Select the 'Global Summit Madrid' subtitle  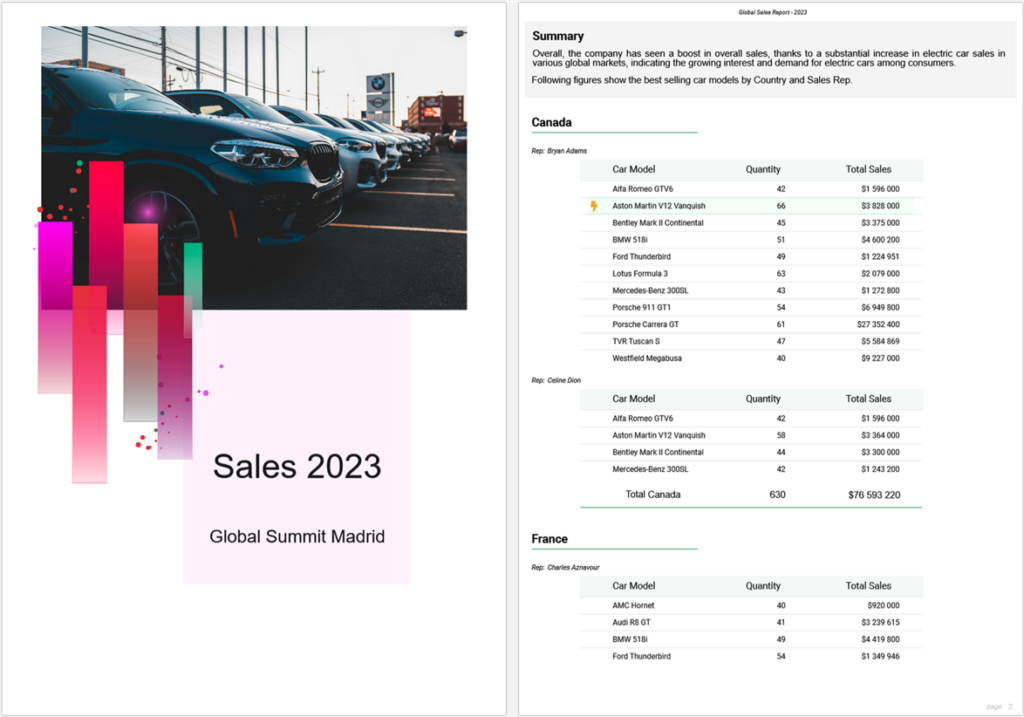(x=297, y=537)
